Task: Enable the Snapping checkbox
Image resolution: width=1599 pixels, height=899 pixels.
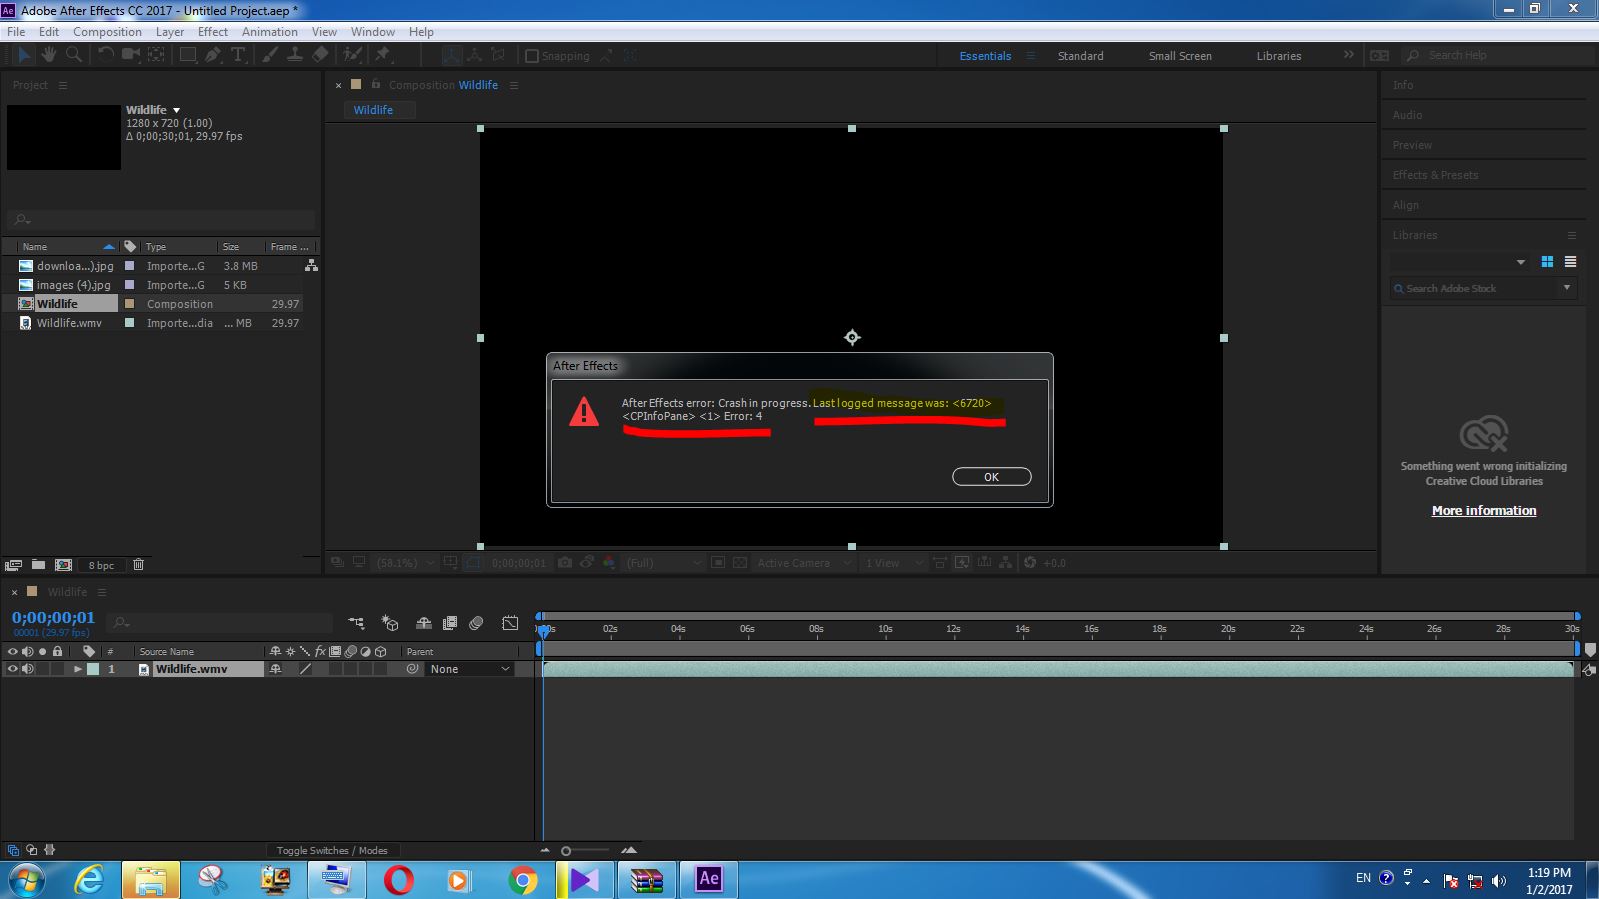Action: pyautogui.click(x=532, y=56)
